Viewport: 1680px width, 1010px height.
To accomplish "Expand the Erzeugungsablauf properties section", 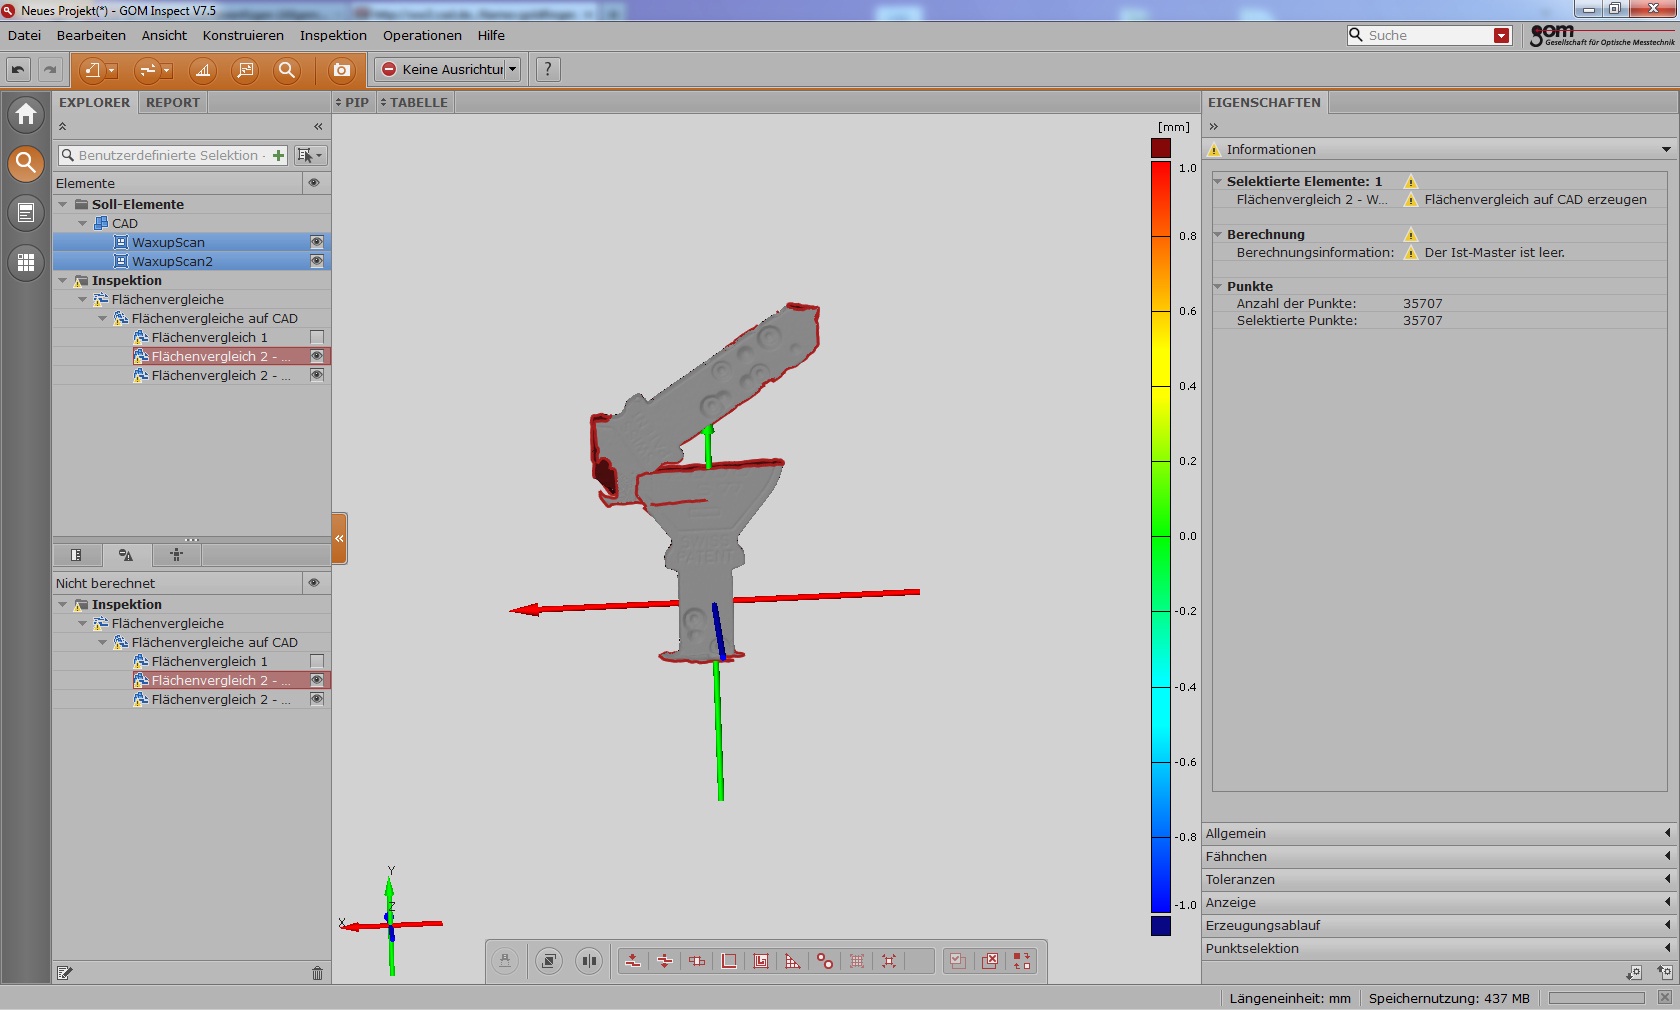I will coord(1439,925).
